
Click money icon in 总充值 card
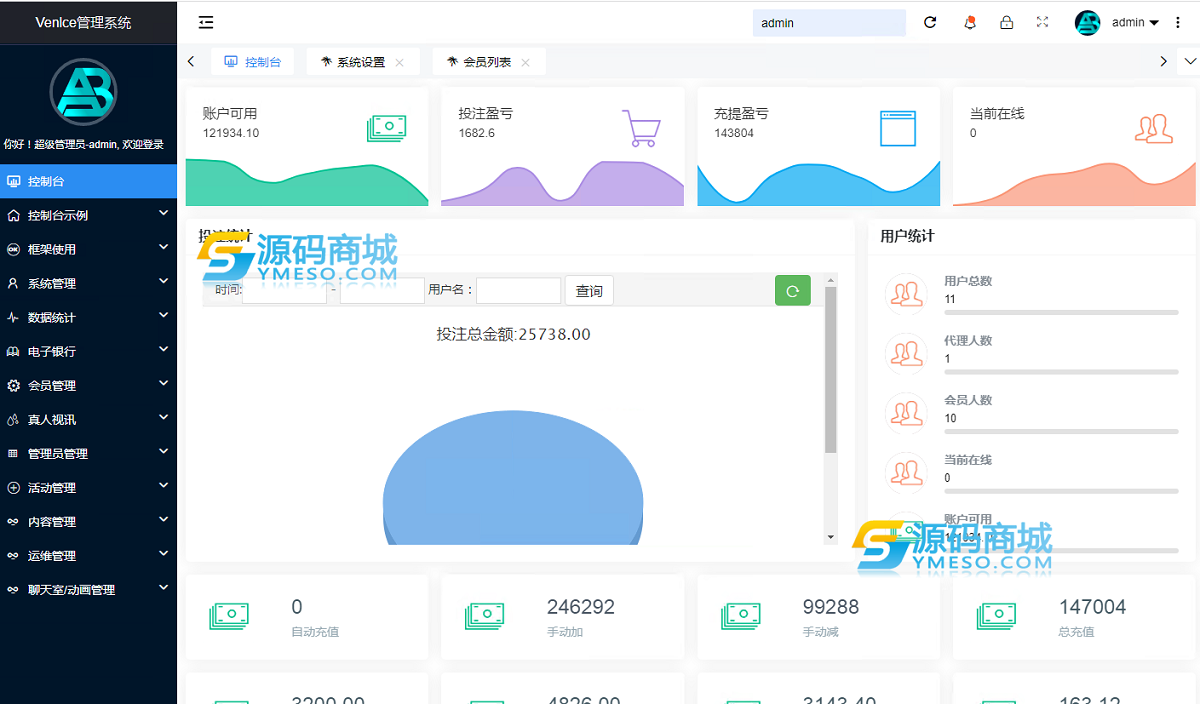(997, 616)
